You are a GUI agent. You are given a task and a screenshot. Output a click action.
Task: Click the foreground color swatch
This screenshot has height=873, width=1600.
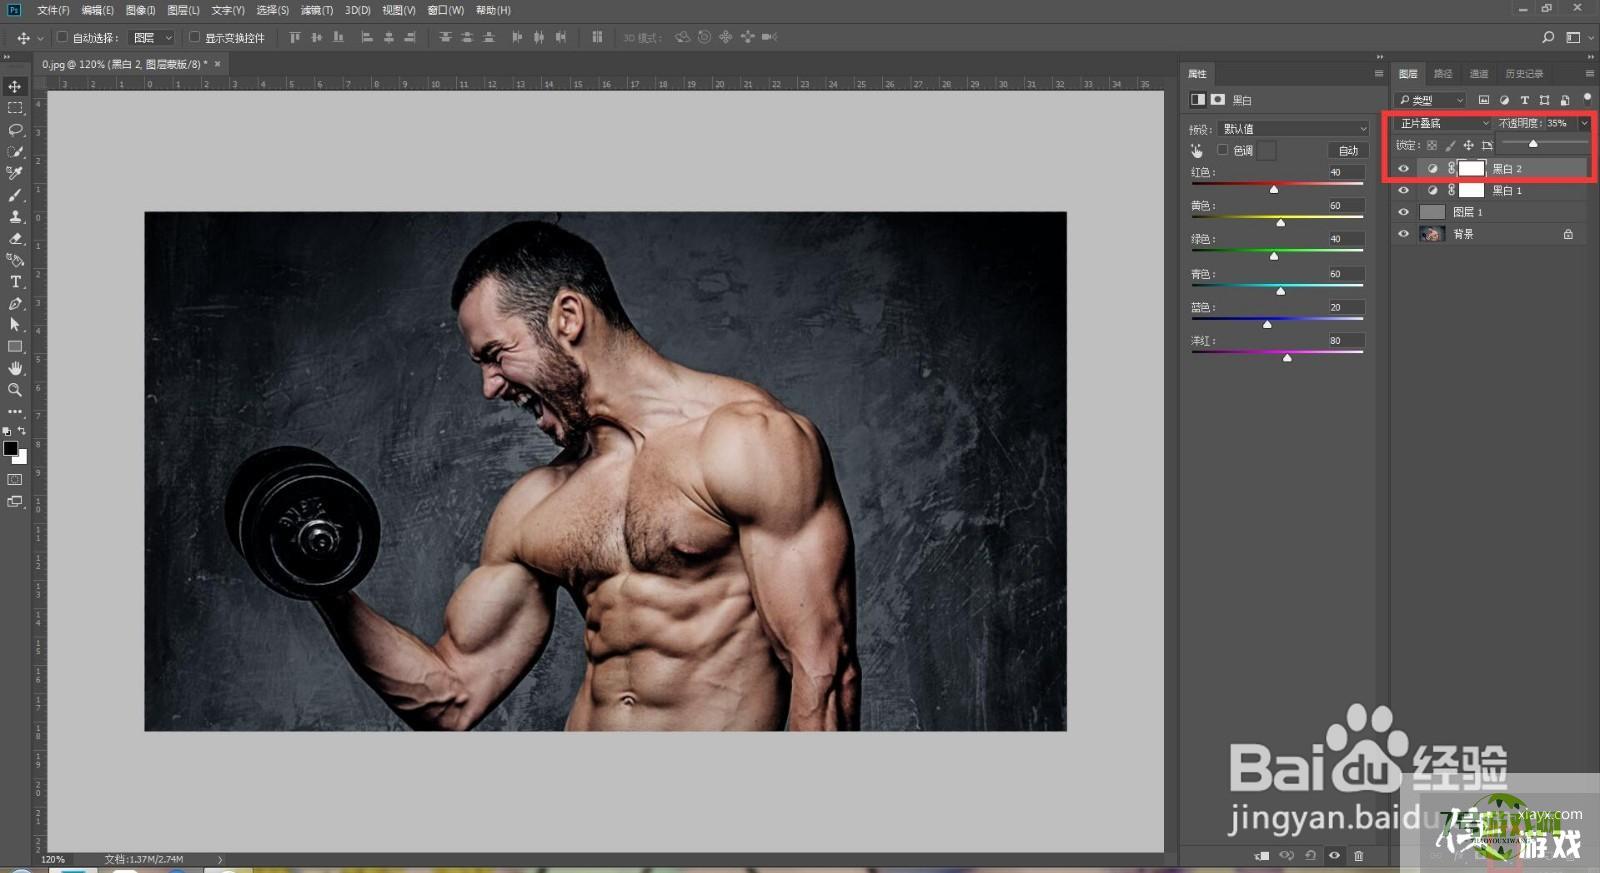coord(11,449)
